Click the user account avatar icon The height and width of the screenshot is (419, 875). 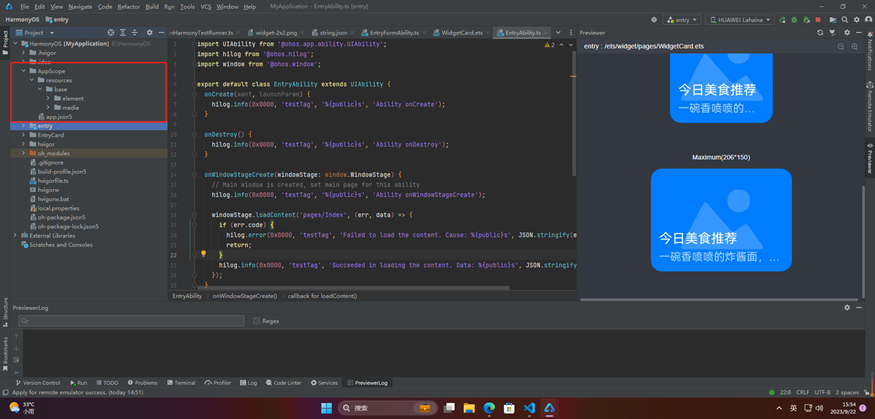868,20
